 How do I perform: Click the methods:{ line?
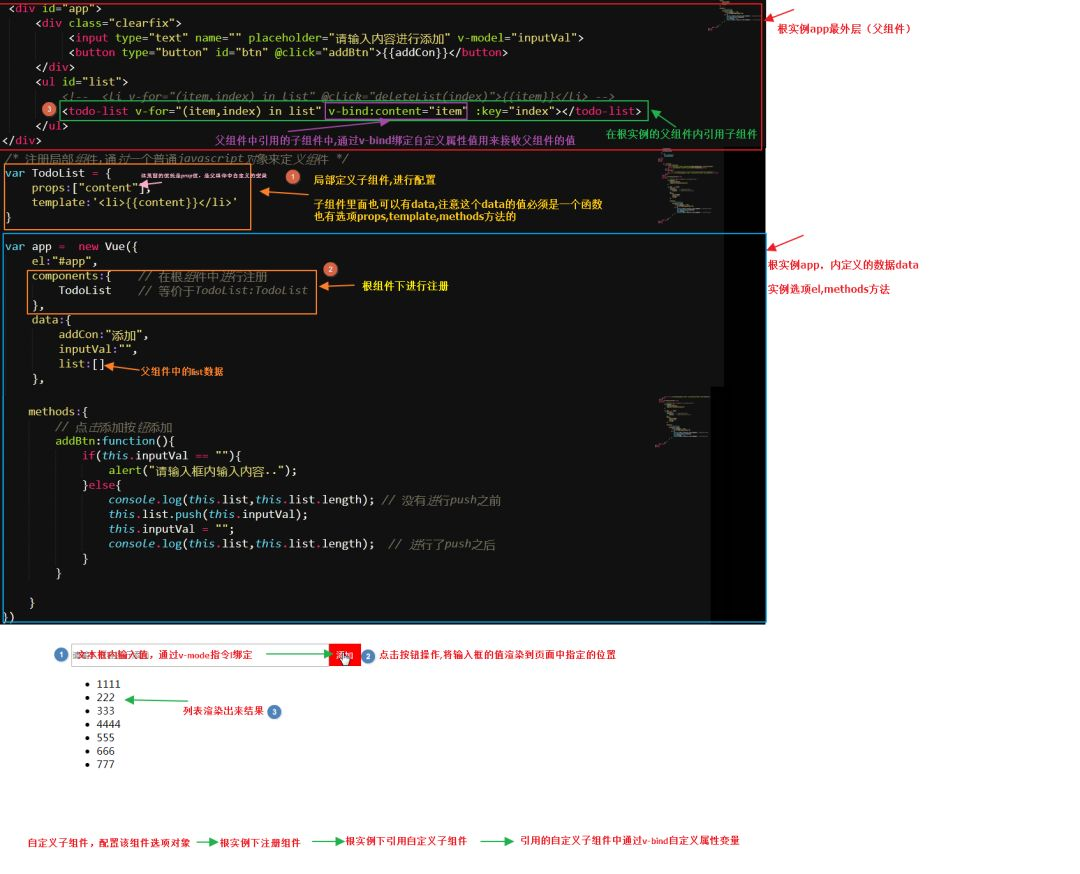click(x=58, y=411)
